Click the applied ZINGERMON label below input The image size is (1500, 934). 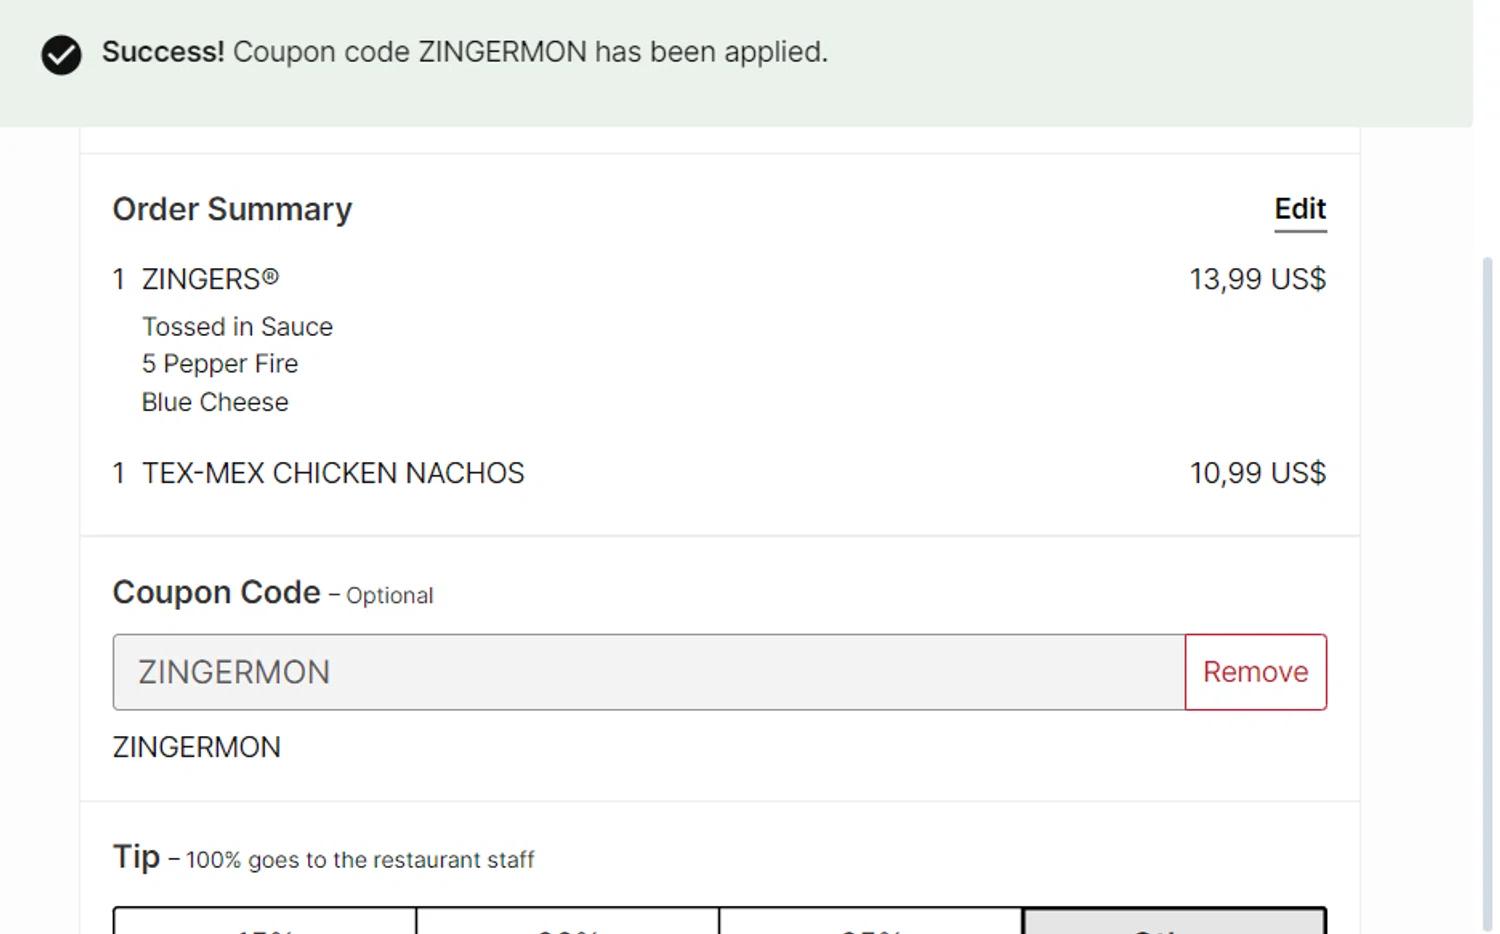pyautogui.click(x=196, y=747)
